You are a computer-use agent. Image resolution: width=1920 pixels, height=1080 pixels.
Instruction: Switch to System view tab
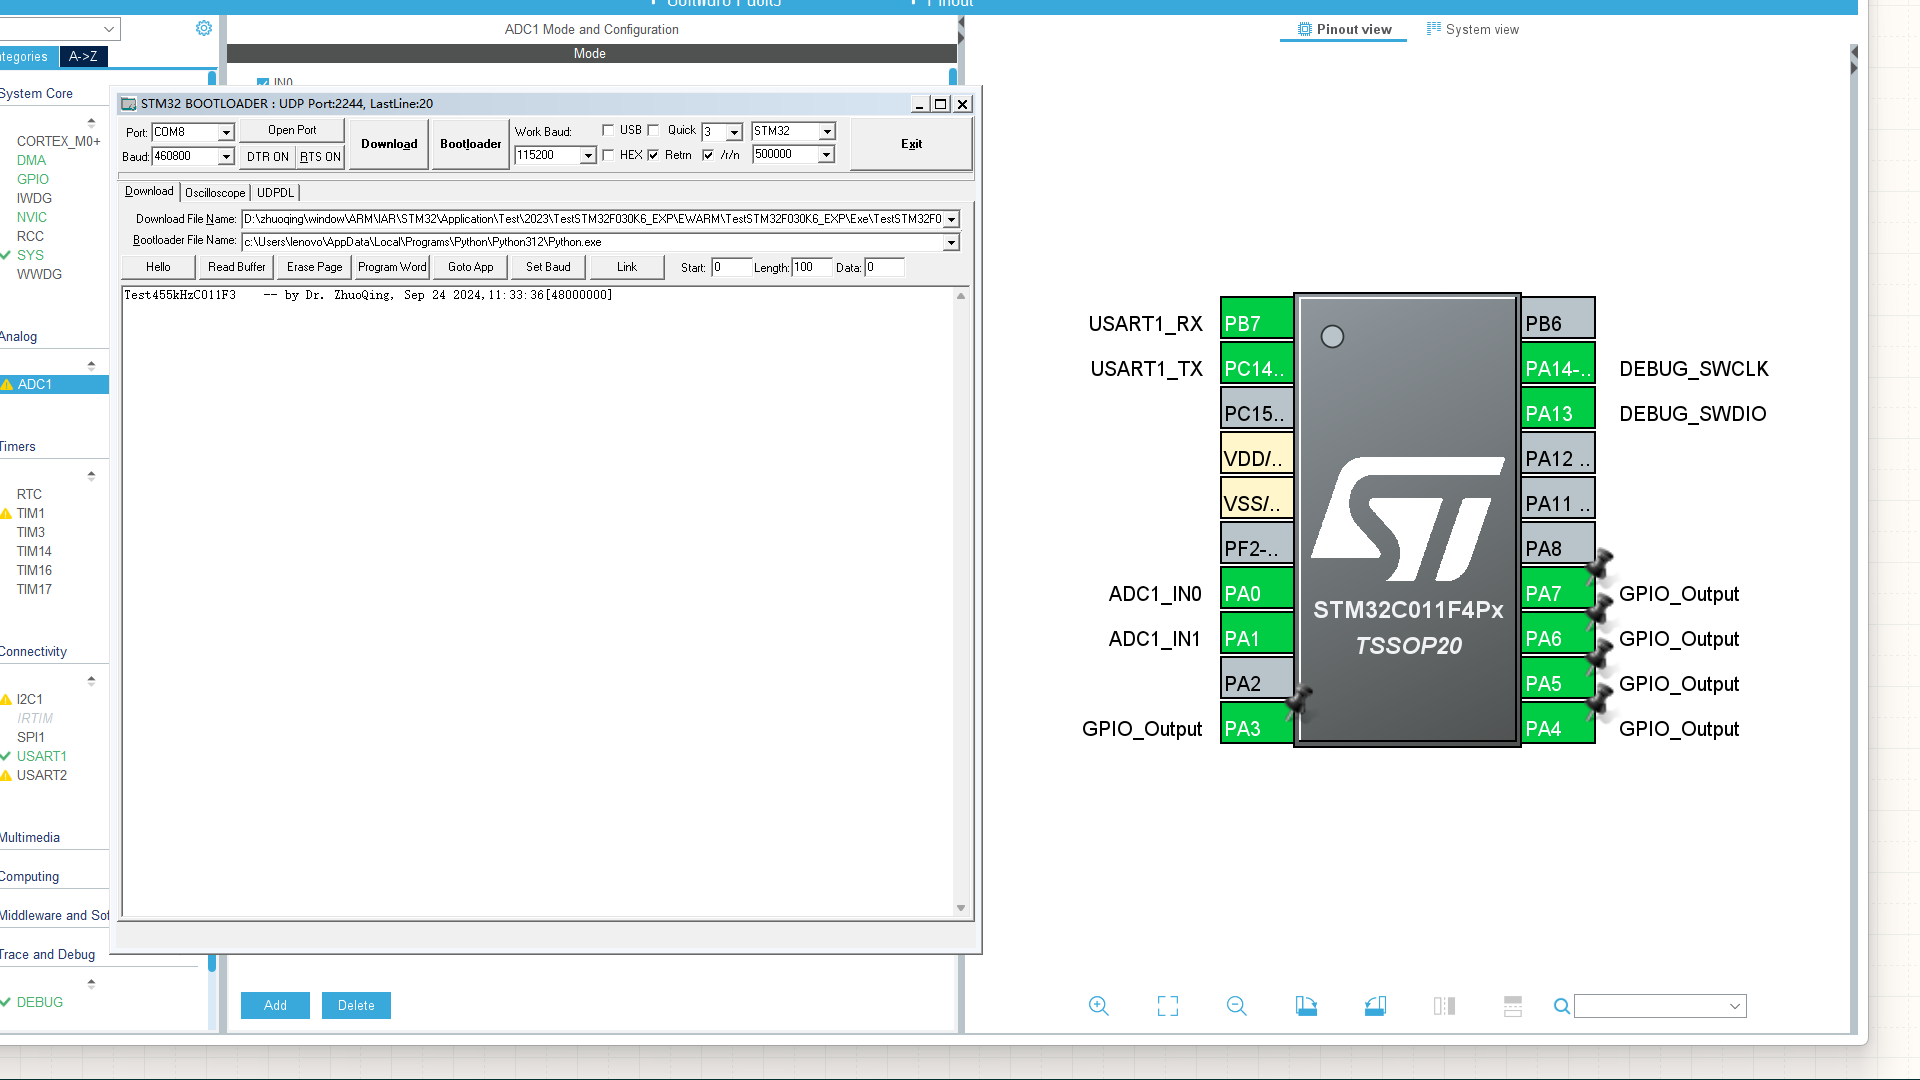click(1472, 29)
